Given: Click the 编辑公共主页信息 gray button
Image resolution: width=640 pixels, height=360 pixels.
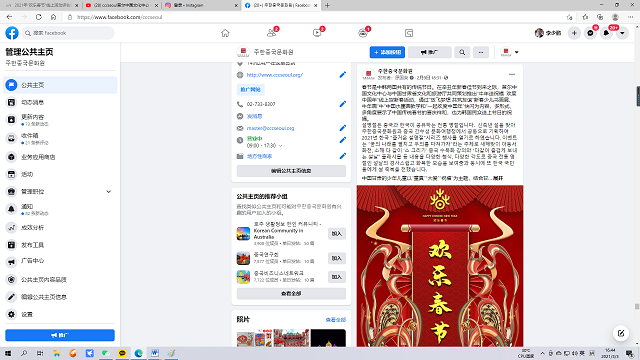Looking at the screenshot, I should pos(291,171).
